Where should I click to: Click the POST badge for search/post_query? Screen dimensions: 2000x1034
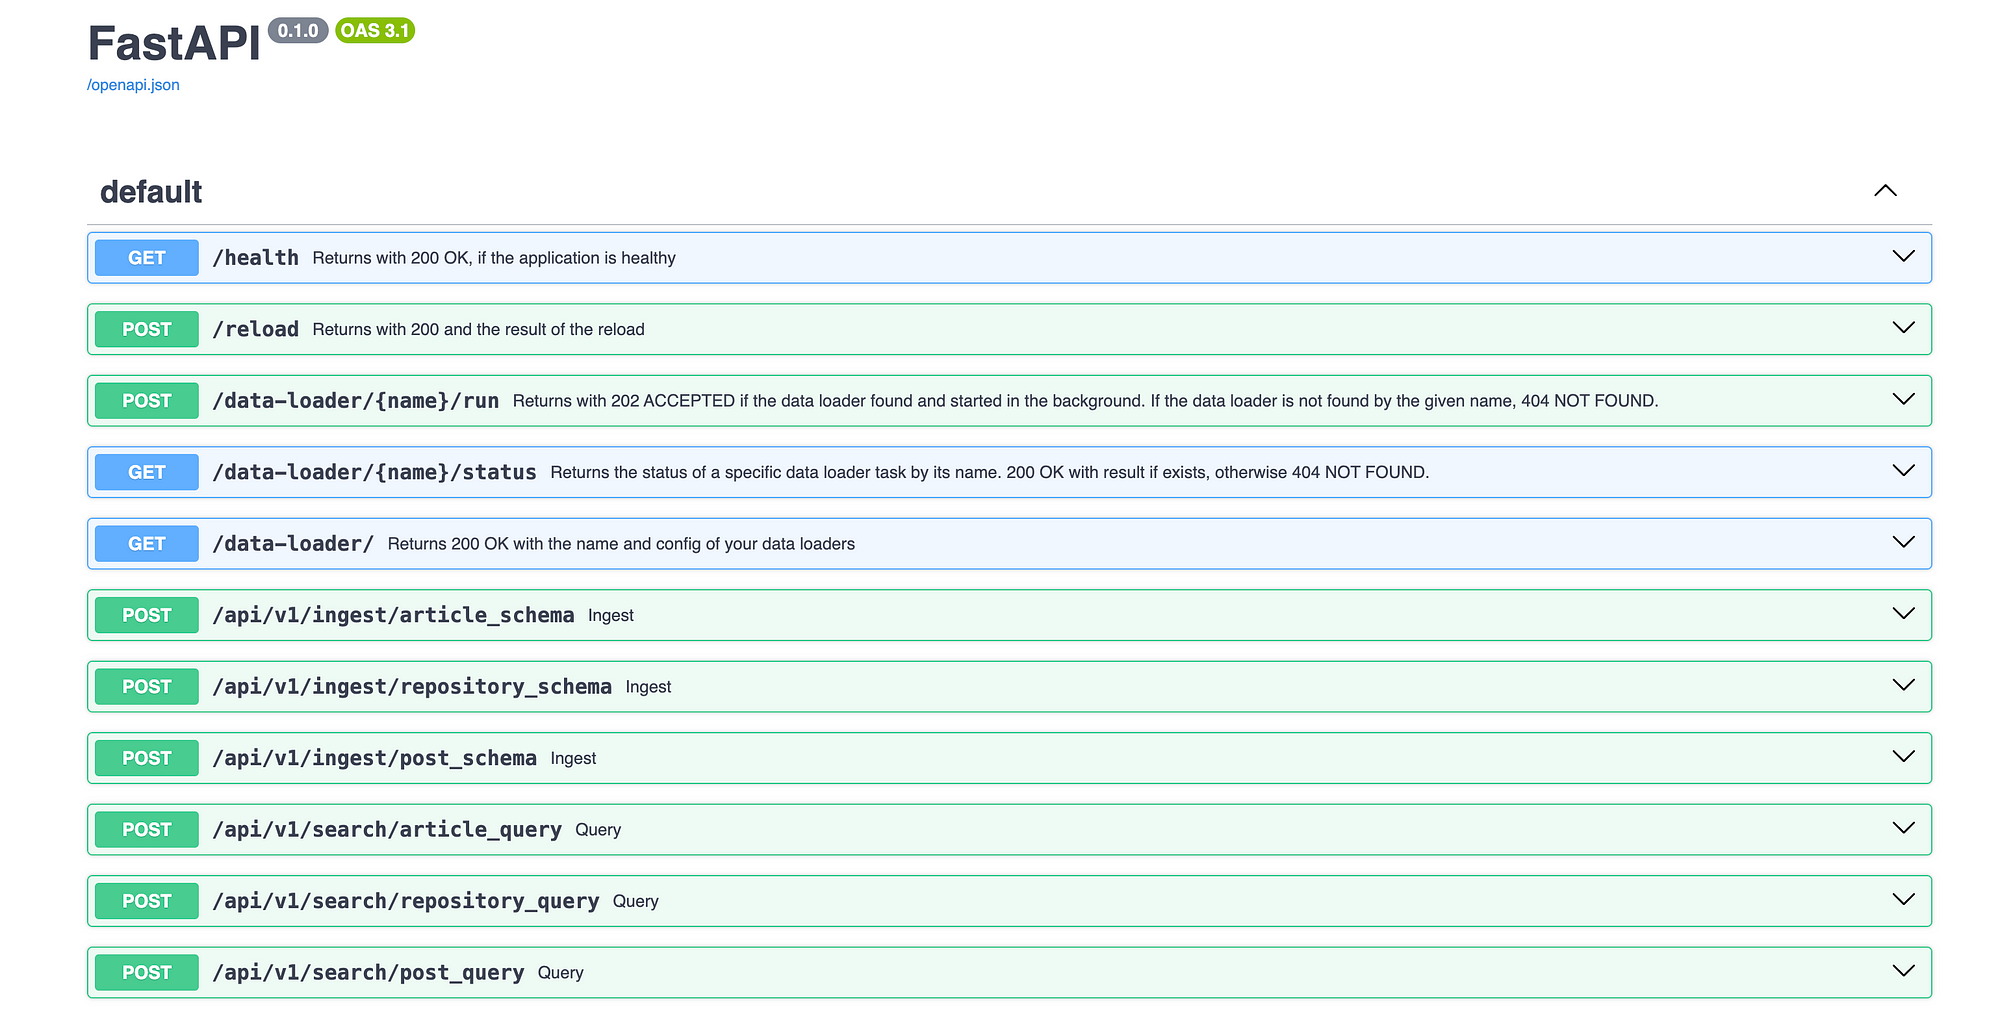pos(147,973)
